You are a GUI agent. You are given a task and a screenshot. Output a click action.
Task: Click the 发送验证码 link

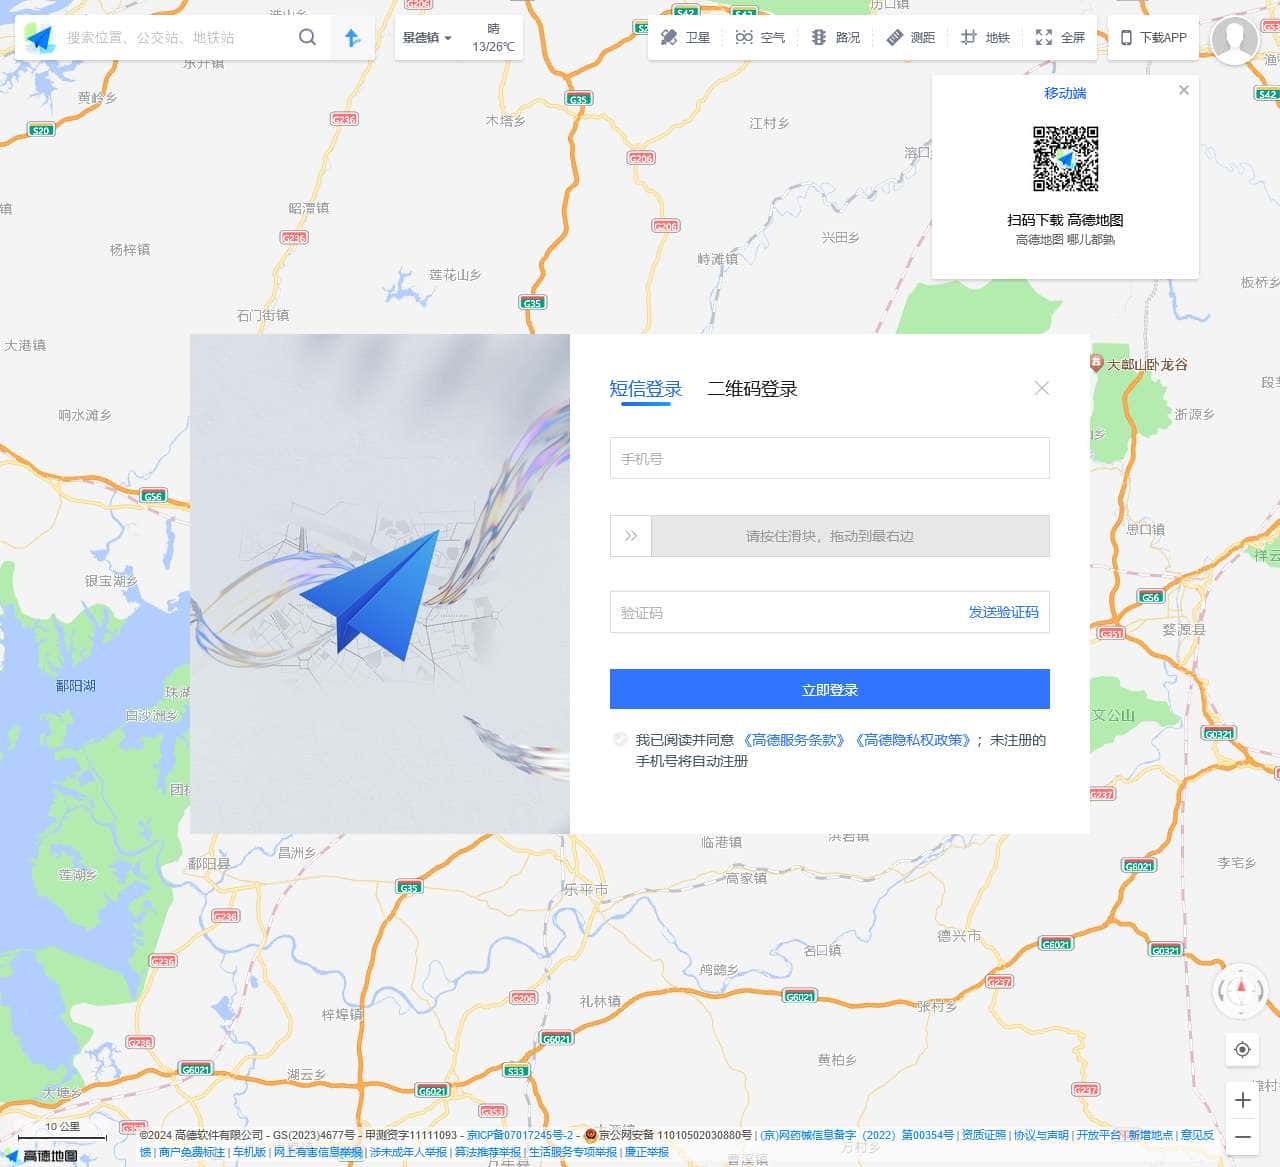1003,612
